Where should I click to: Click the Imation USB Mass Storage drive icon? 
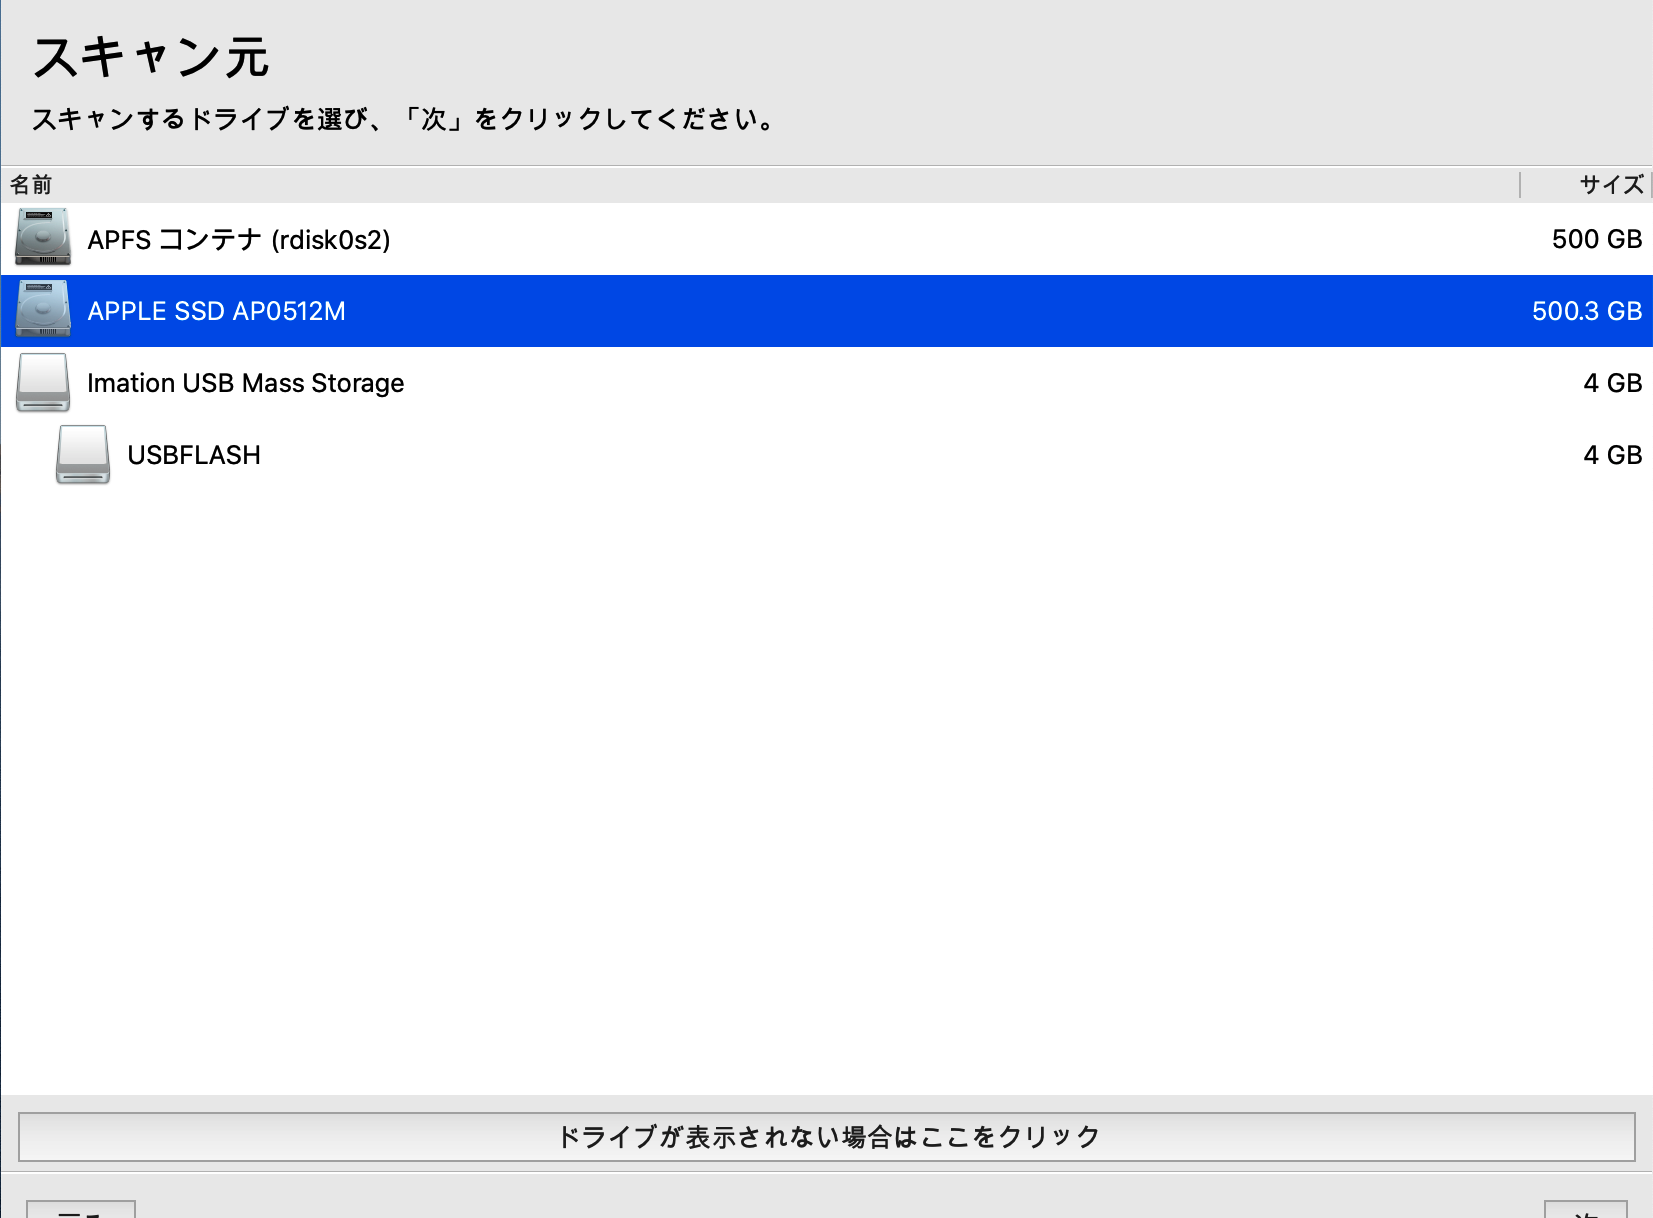pyautogui.click(x=43, y=382)
